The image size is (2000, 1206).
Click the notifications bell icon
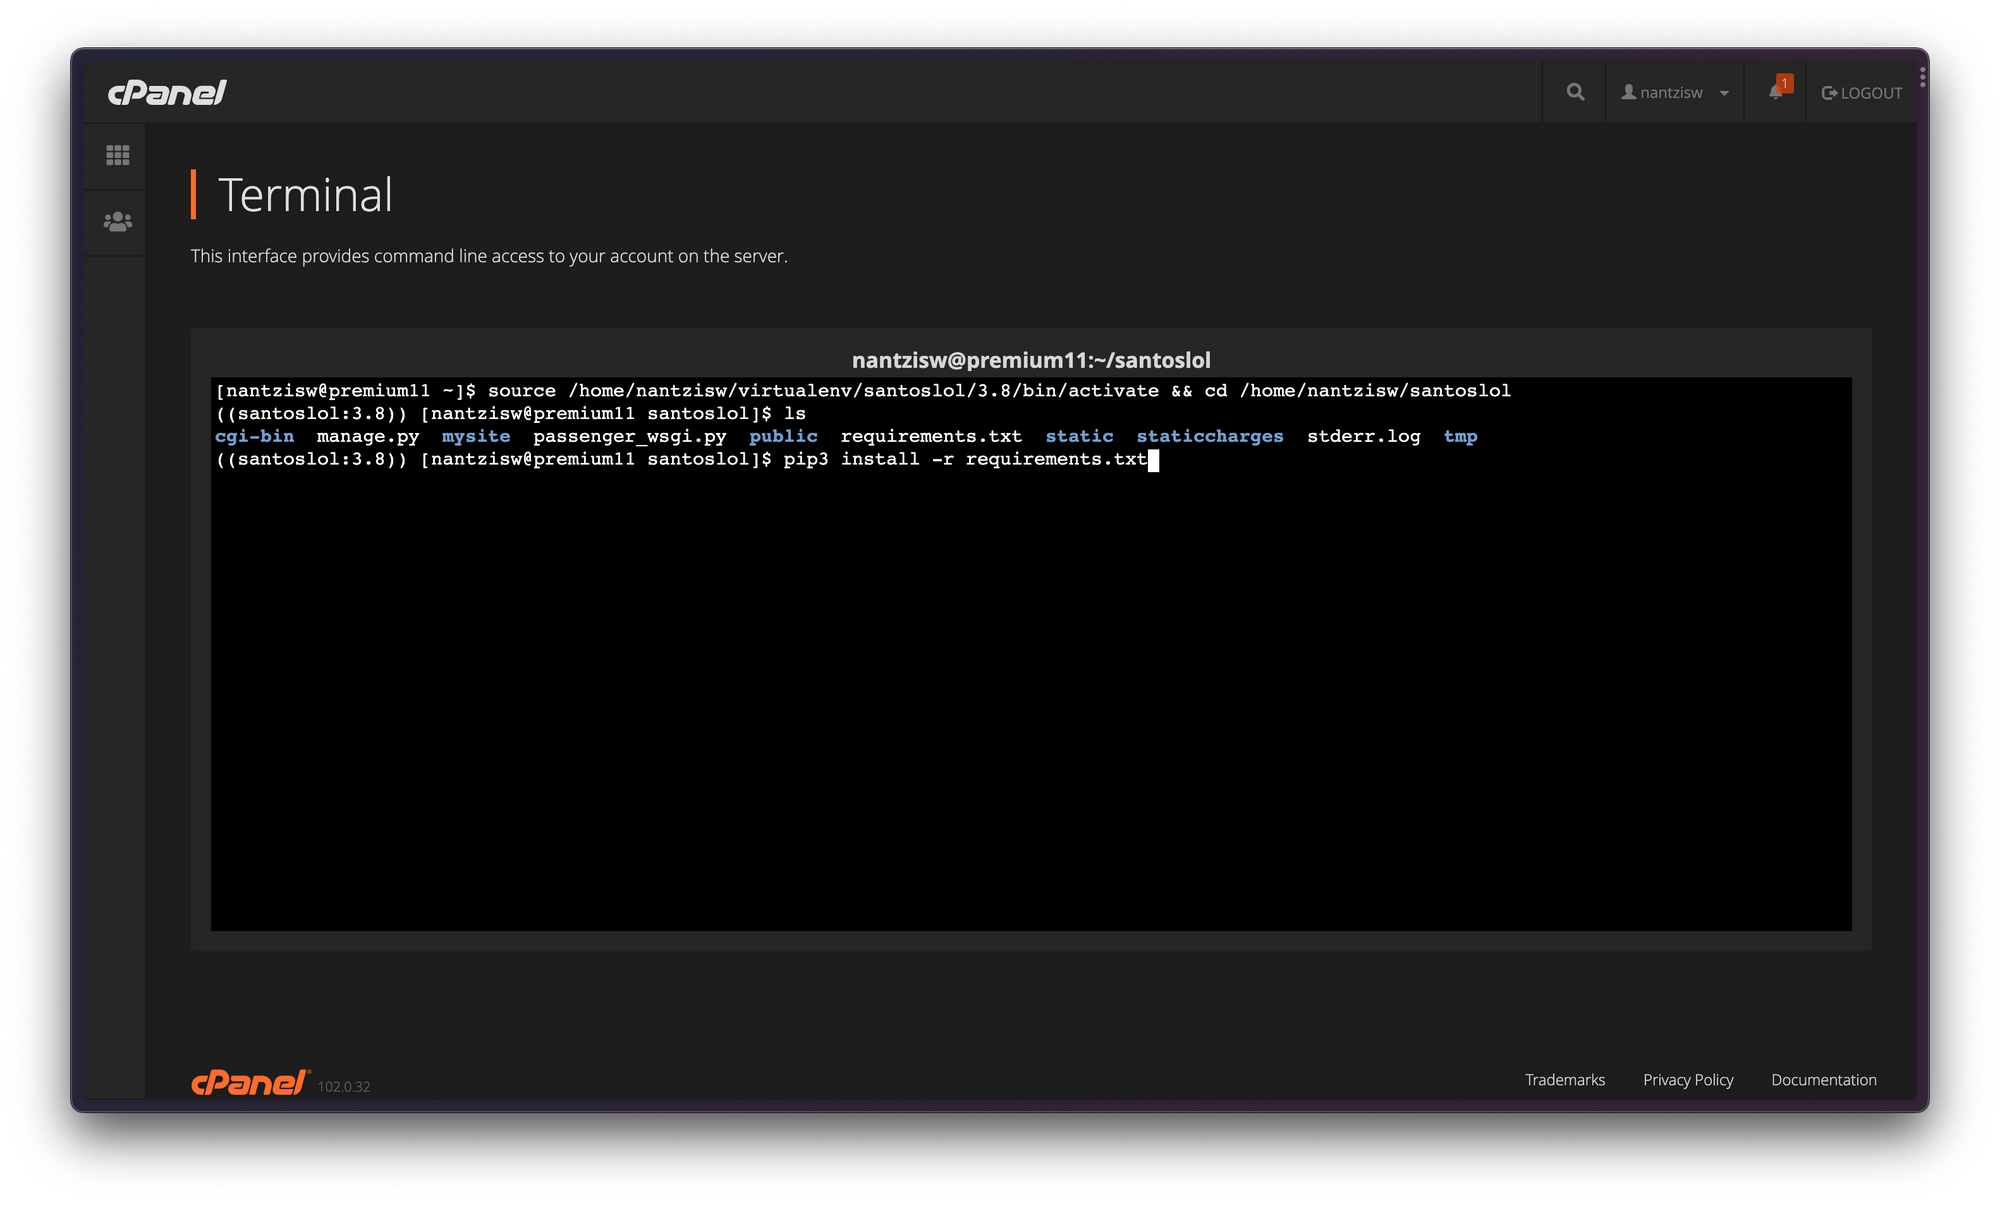tap(1776, 92)
